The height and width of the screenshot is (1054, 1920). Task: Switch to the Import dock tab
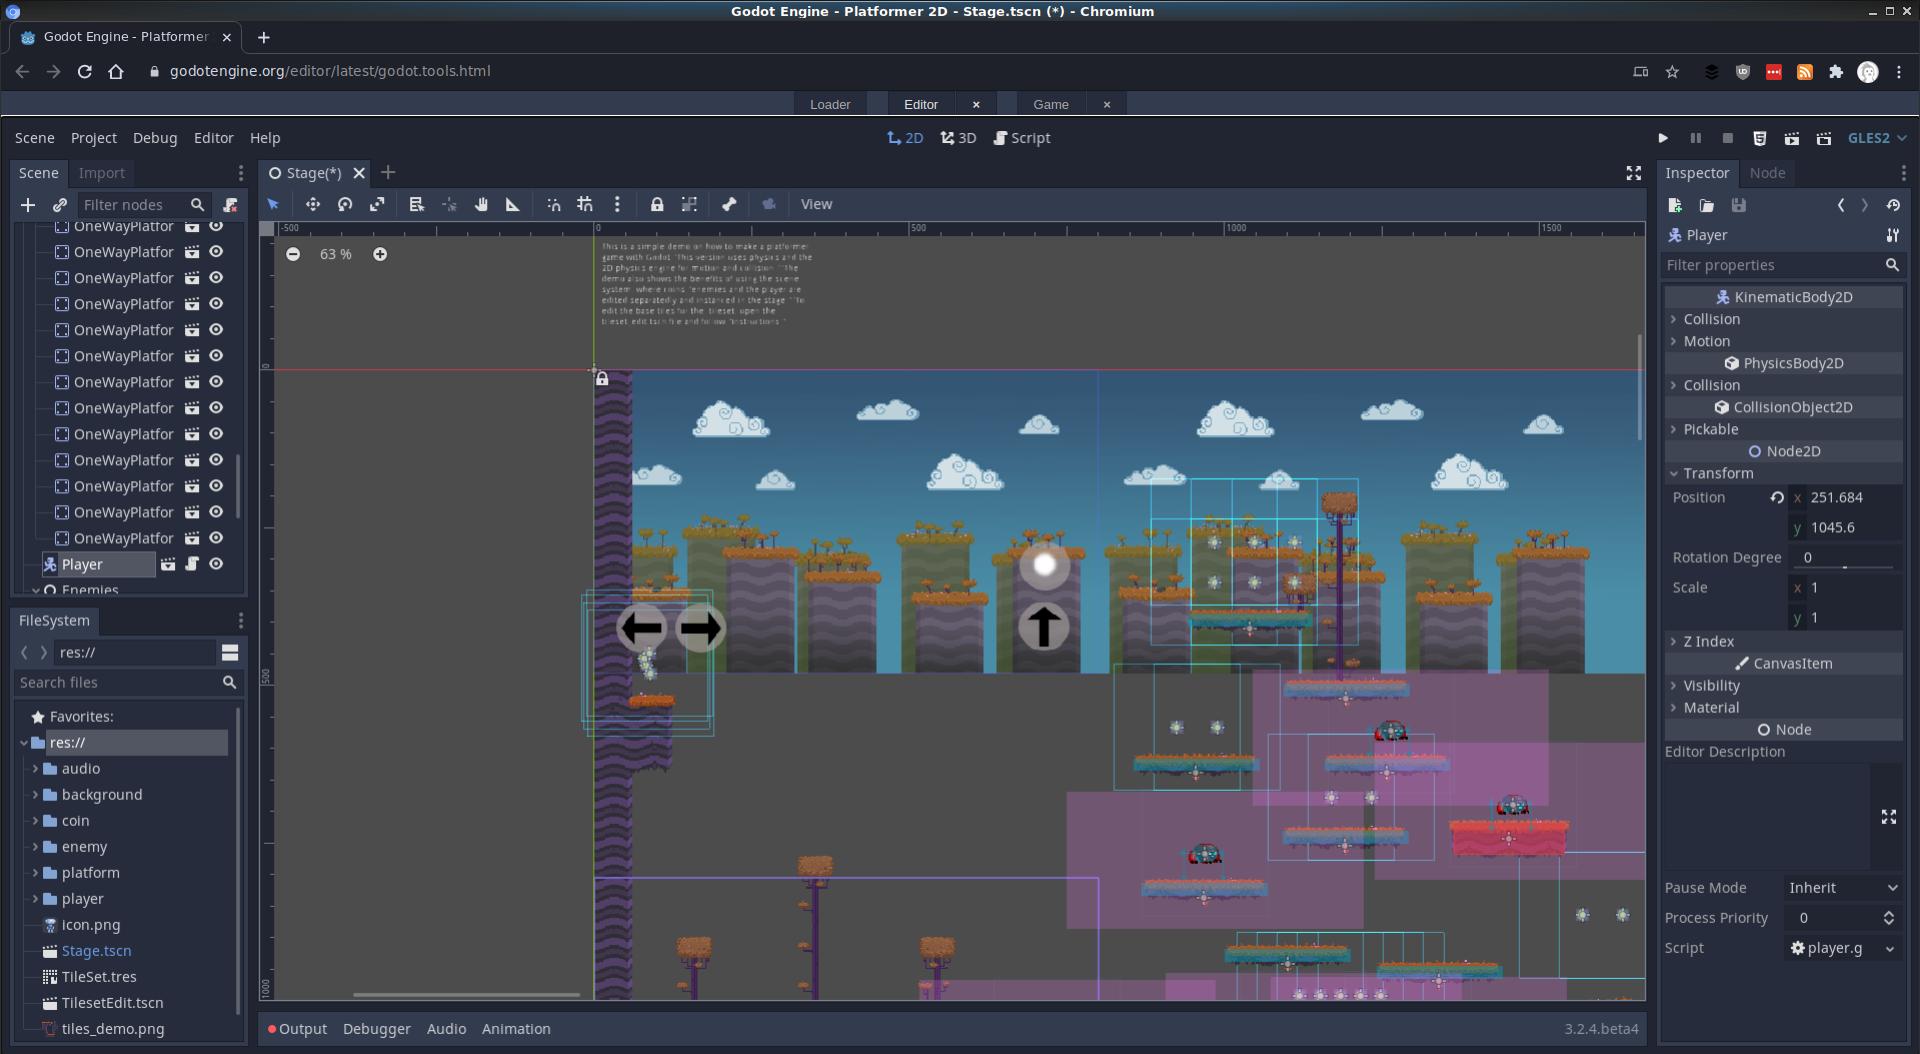[102, 173]
